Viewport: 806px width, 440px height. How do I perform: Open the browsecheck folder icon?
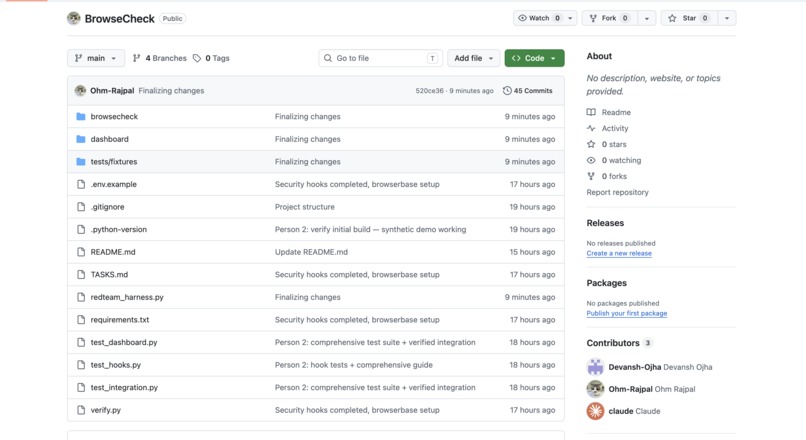81,117
